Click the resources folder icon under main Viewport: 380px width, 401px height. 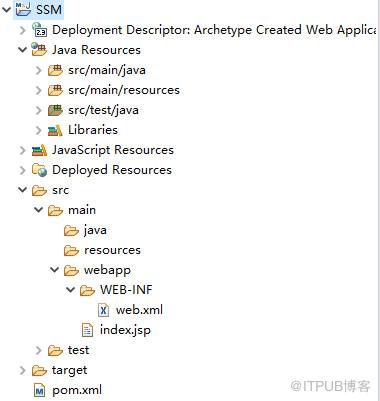(x=71, y=250)
